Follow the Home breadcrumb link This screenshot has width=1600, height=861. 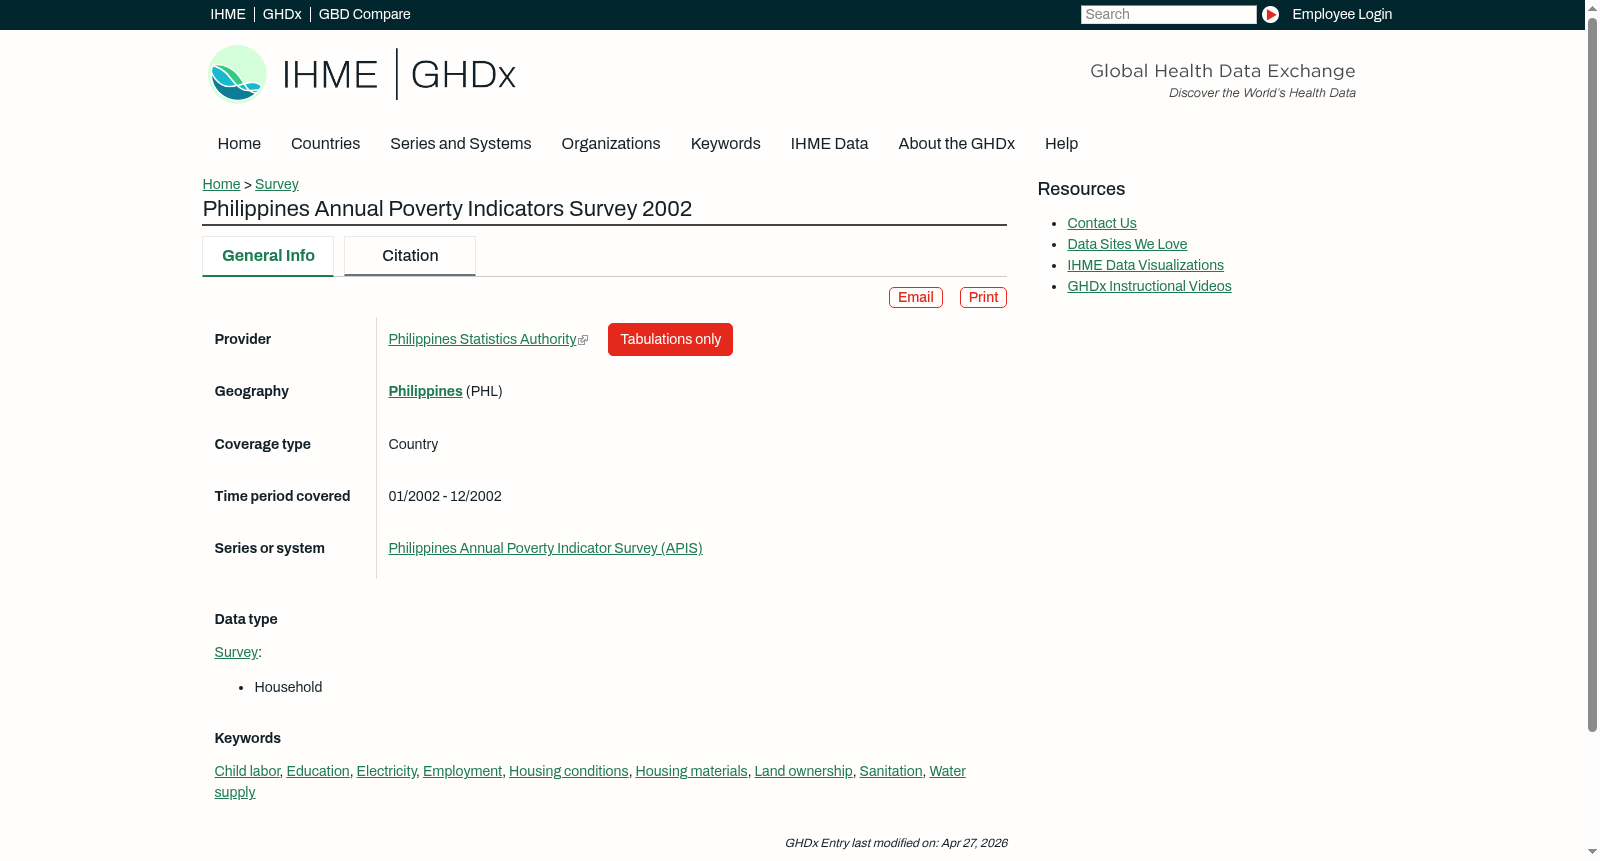pos(221,184)
